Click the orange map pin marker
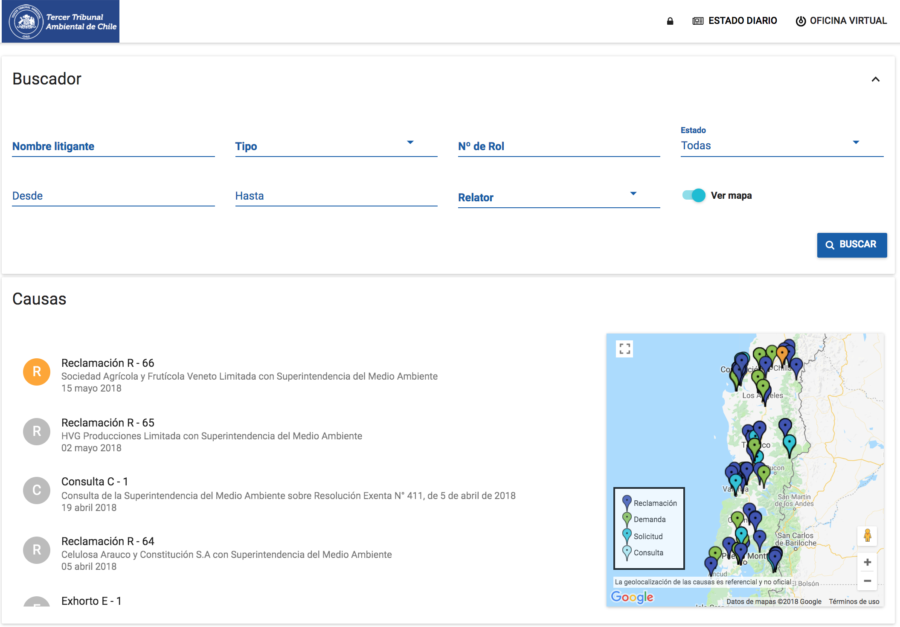The width and height of the screenshot is (900, 627). pos(782,354)
